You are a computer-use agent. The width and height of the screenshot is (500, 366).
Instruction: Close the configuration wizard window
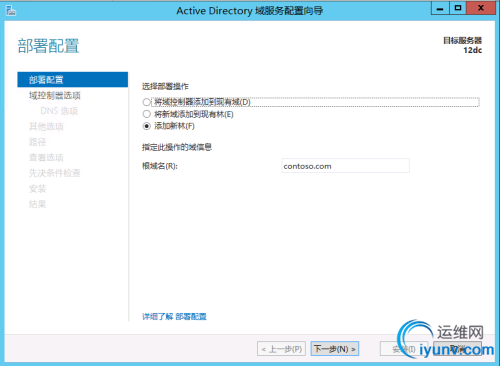point(481,8)
